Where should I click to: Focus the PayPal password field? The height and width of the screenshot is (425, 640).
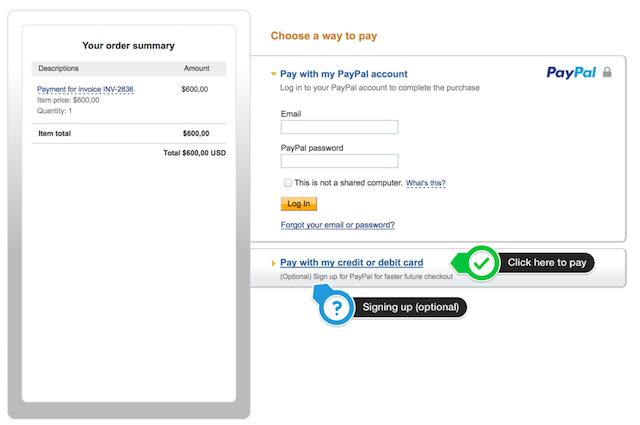pos(339,161)
